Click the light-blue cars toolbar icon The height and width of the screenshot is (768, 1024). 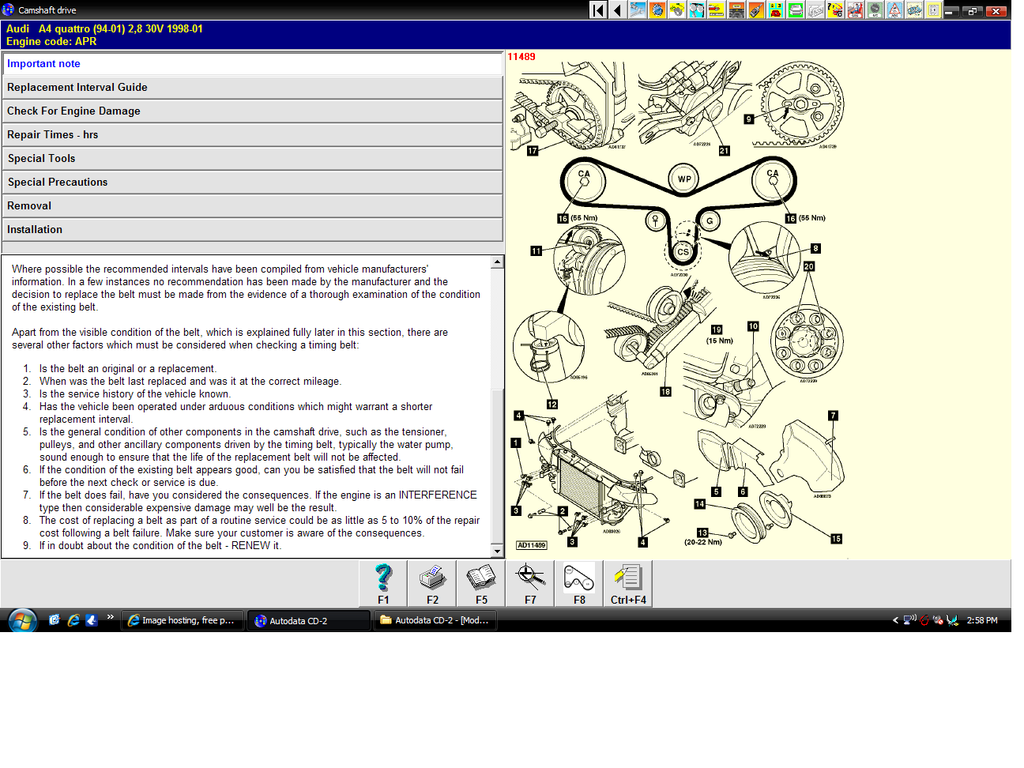click(914, 10)
